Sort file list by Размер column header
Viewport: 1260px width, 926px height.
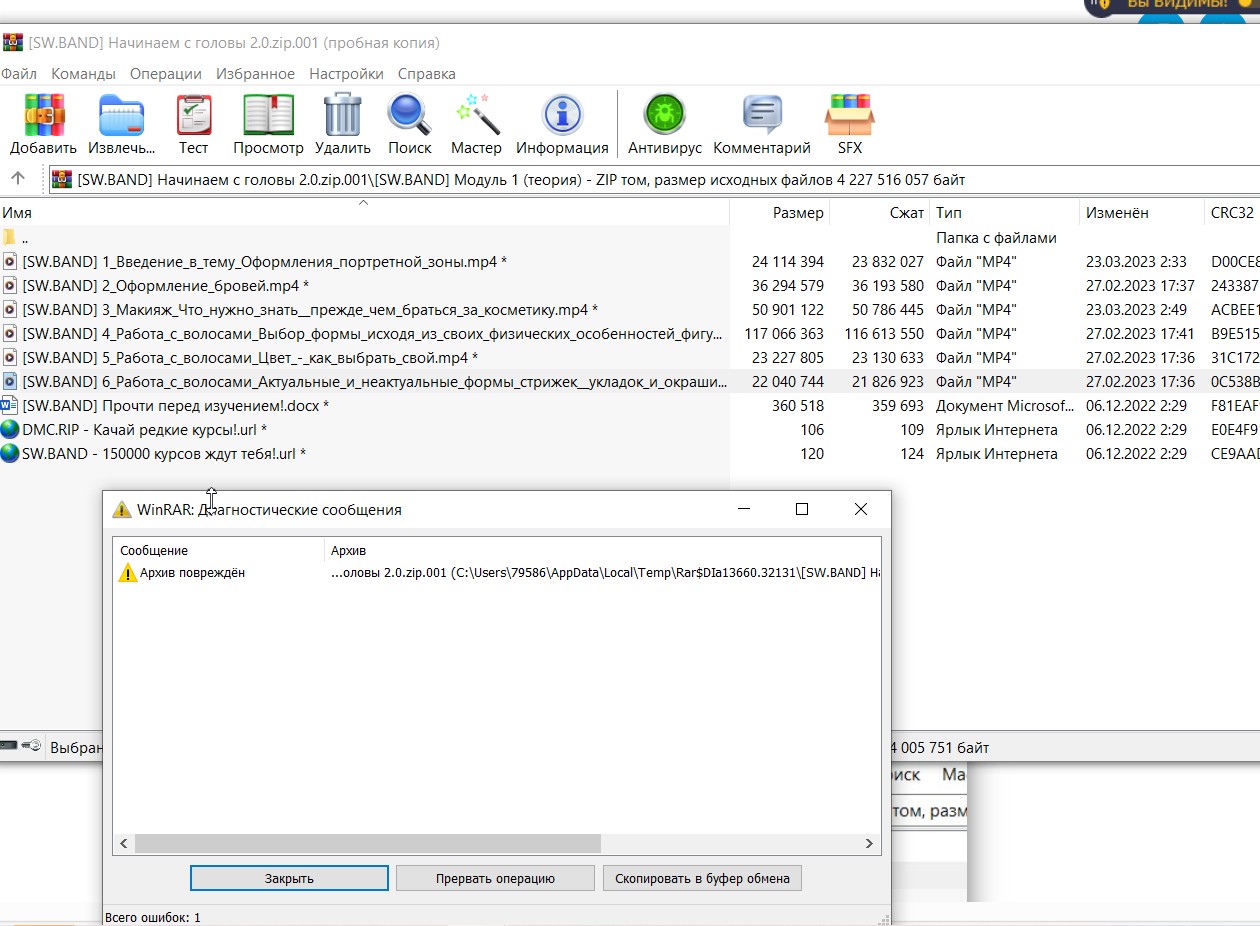[x=797, y=213]
